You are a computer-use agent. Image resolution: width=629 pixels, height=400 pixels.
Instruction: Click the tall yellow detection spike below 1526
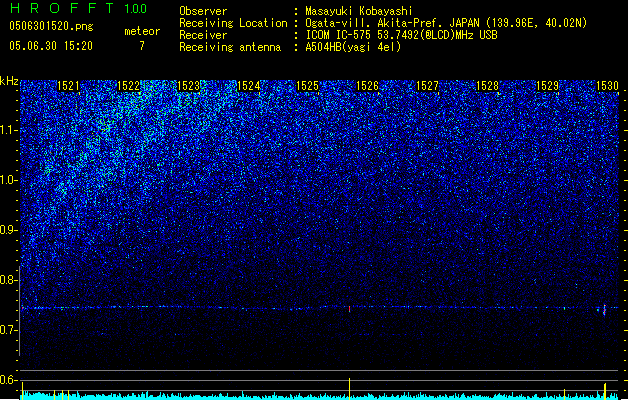349,388
